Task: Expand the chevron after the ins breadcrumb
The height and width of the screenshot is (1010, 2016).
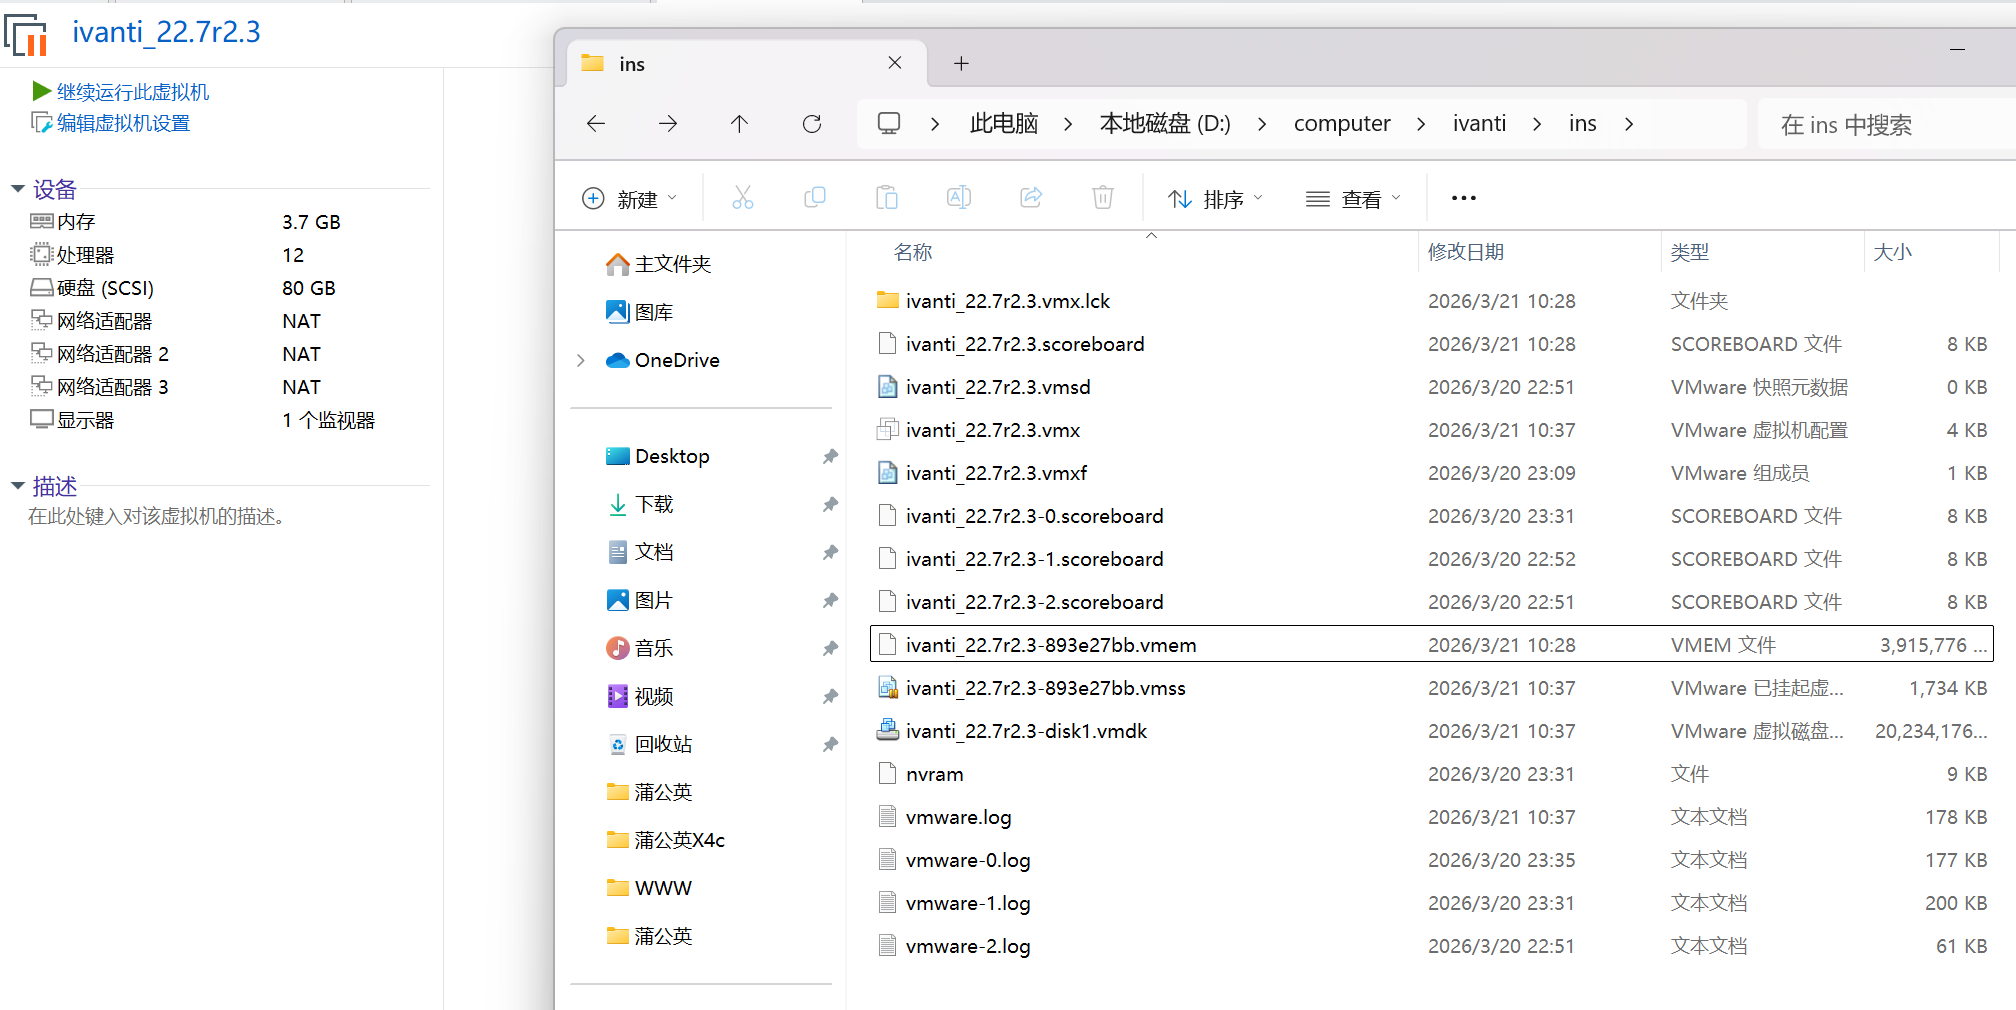Action: coord(1629,124)
